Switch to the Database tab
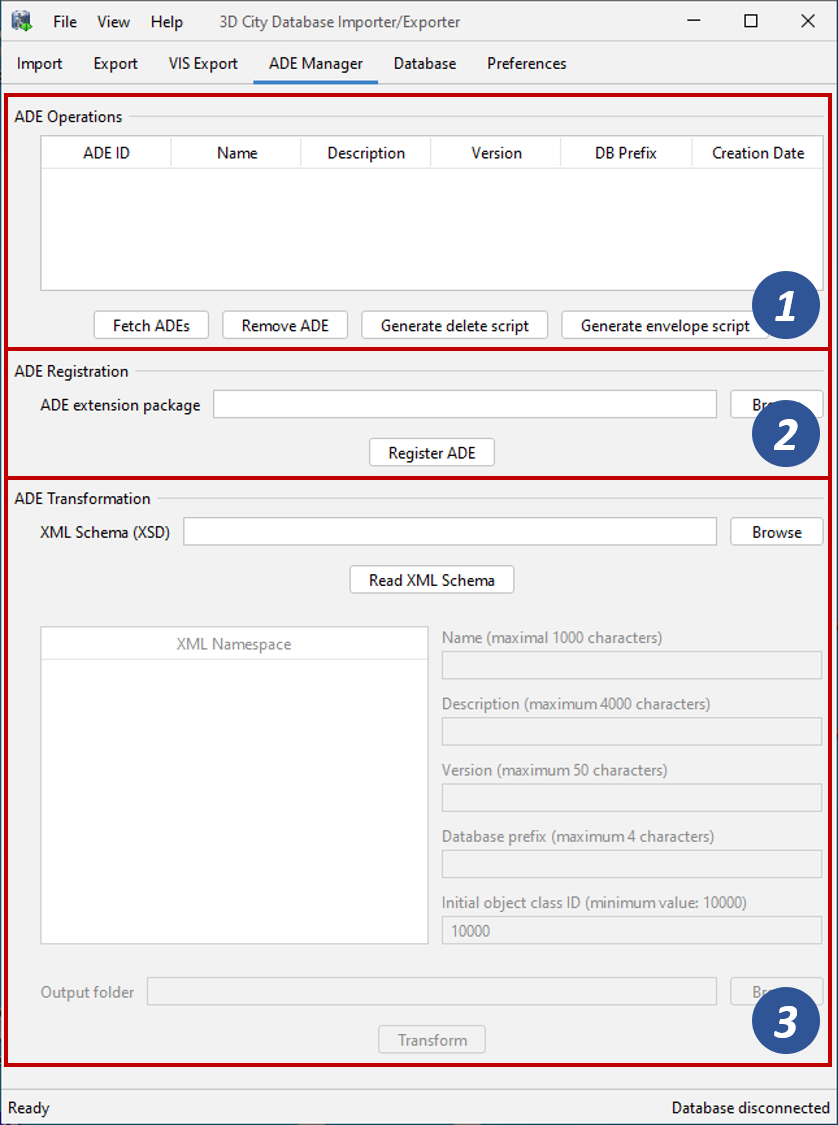Viewport: 838px width, 1125px height. [425, 64]
